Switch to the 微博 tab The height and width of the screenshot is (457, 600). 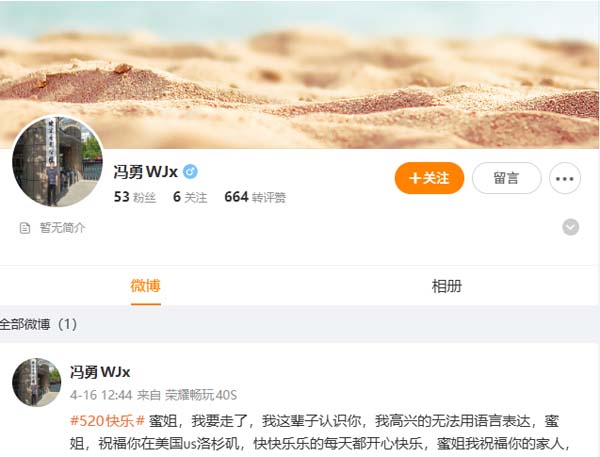145,286
